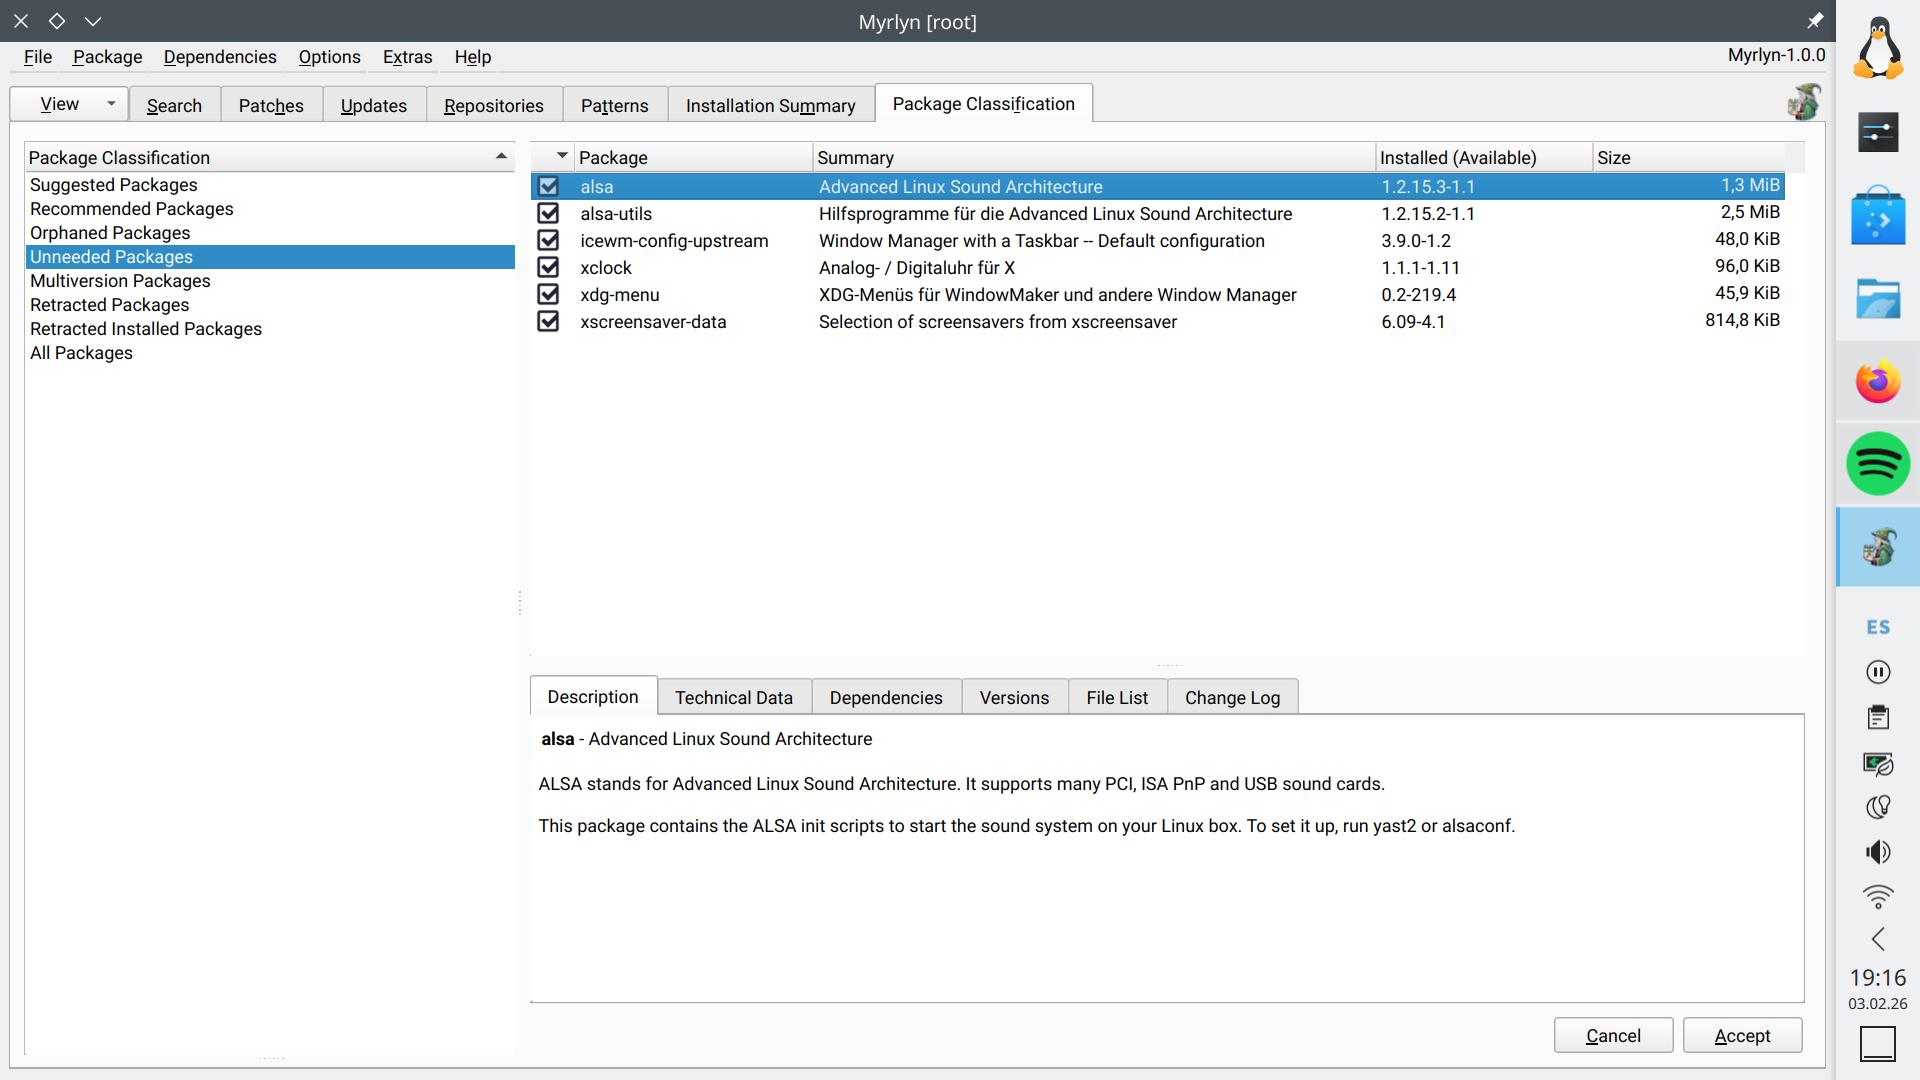
Task: Open Spotify from the side panel
Action: [x=1877, y=463]
